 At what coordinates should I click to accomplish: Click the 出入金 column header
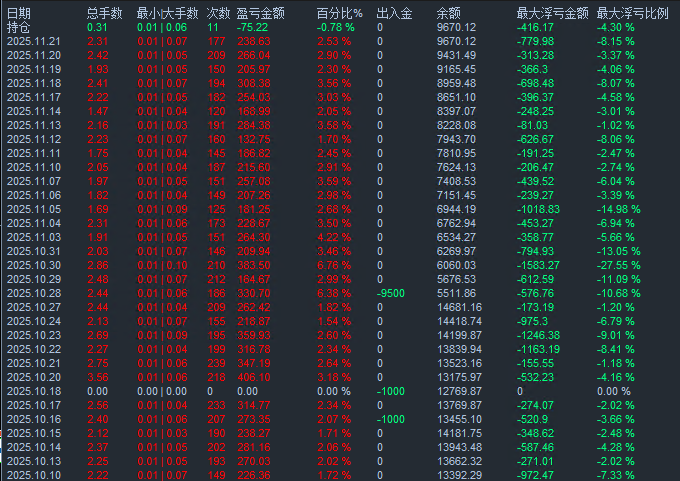(394, 13)
